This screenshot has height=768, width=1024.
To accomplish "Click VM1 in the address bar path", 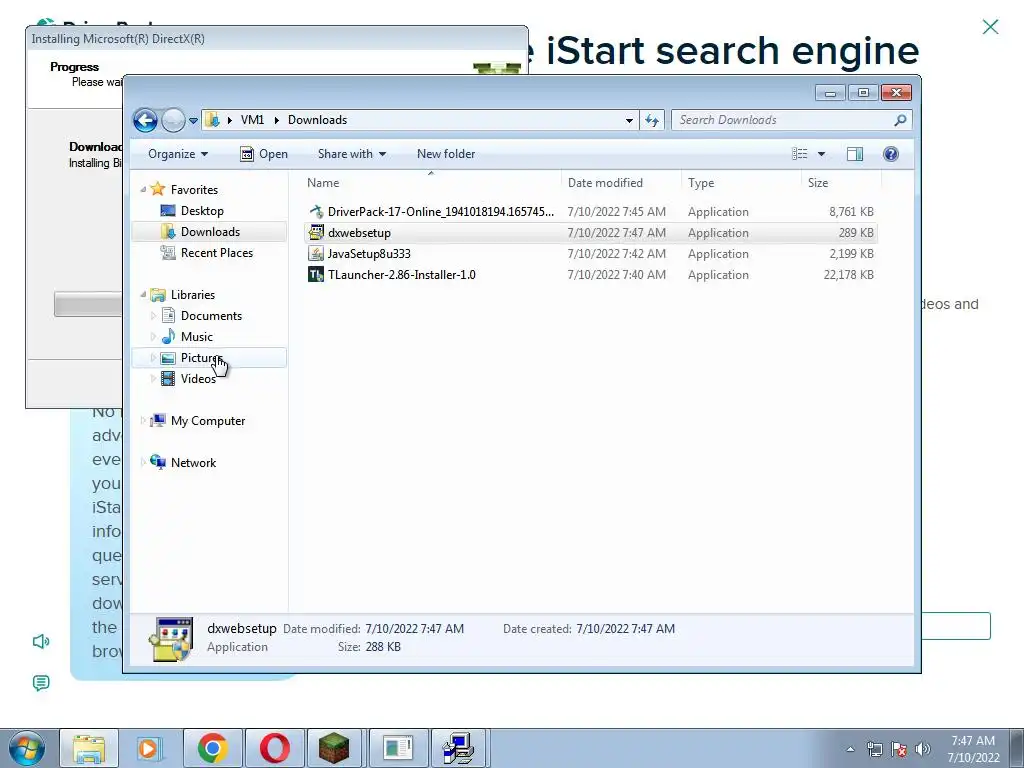I will (x=252, y=120).
